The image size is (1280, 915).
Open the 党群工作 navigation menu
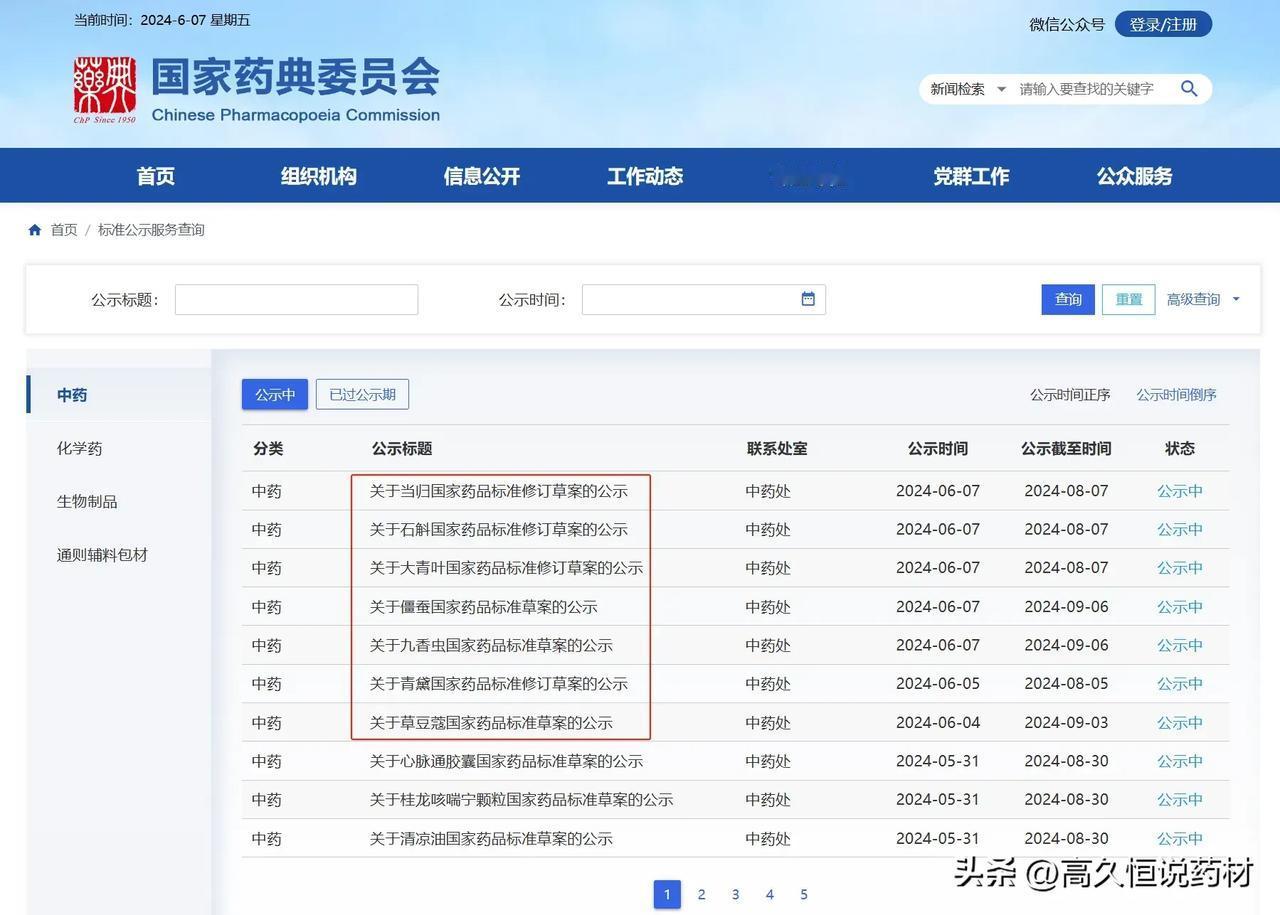coord(971,176)
